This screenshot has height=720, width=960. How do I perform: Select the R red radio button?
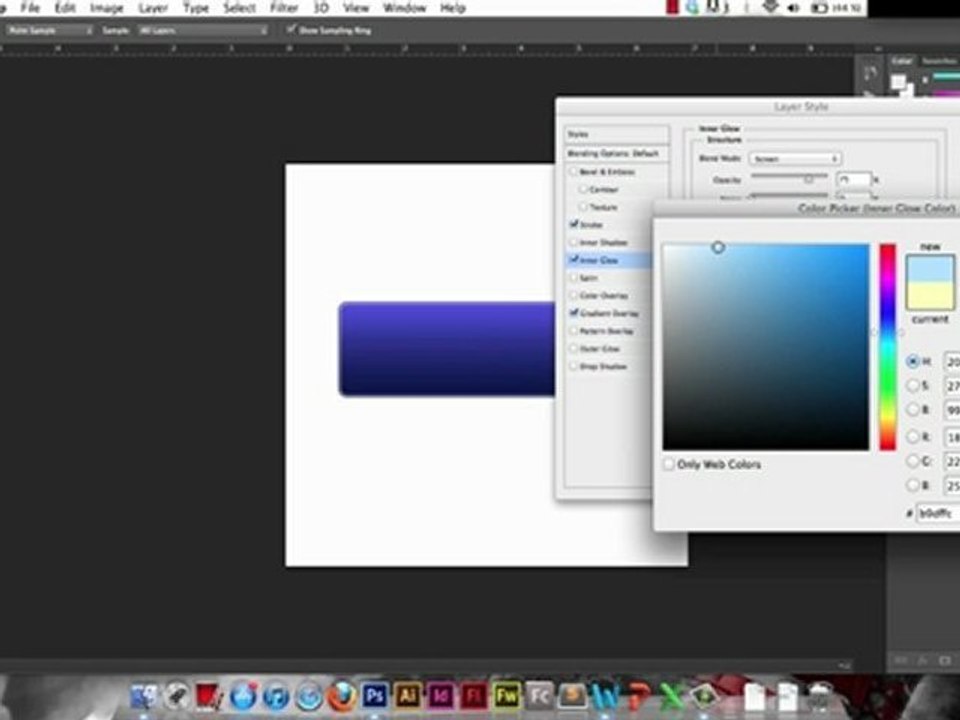913,437
